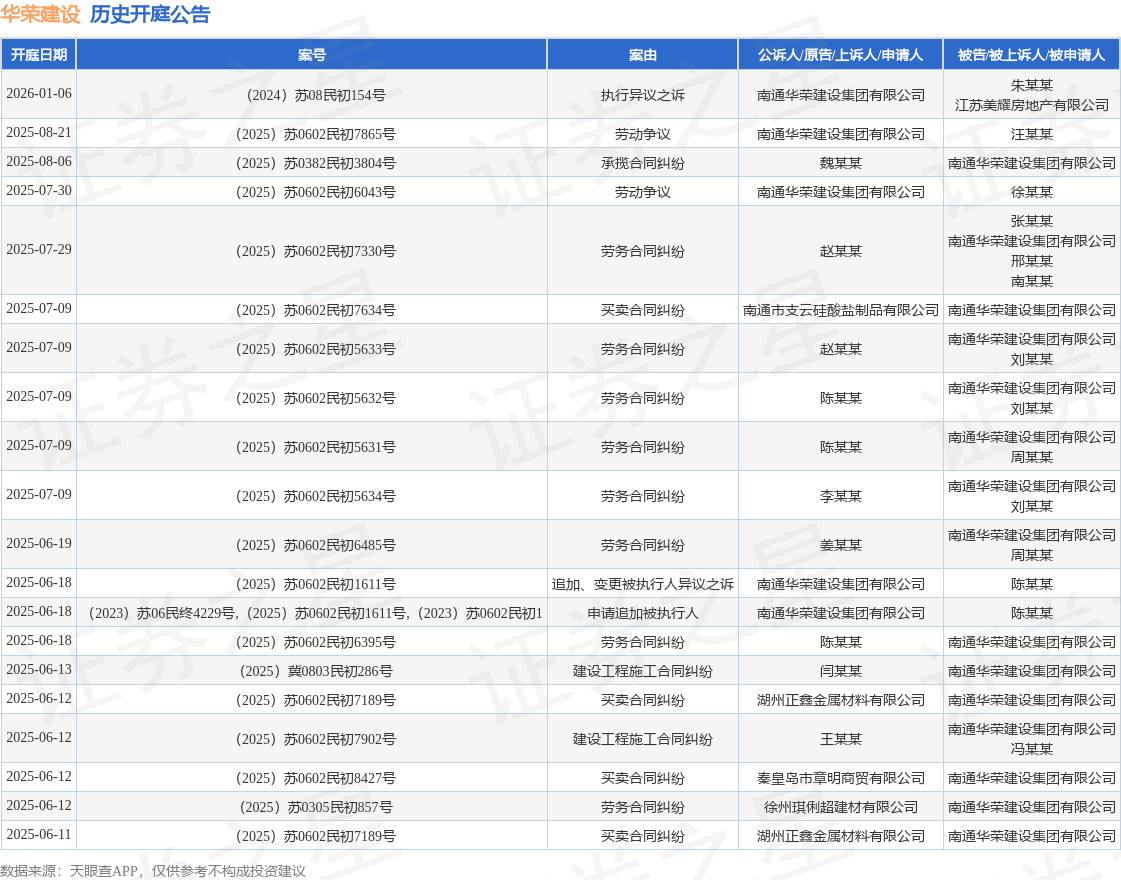Click plaintiff 闫某某
The height and width of the screenshot is (880, 1121).
(x=840, y=672)
